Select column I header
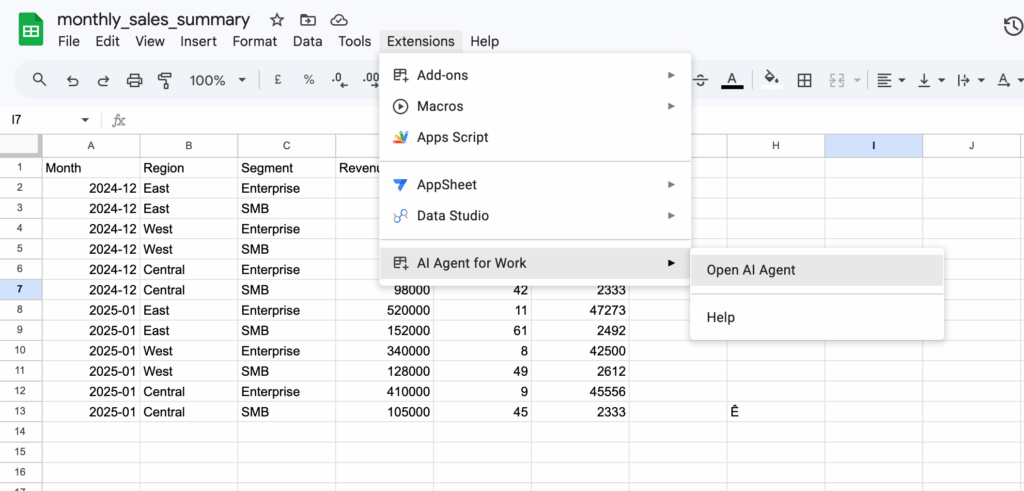Screen dimensions: 1024x491 click(x=873, y=146)
